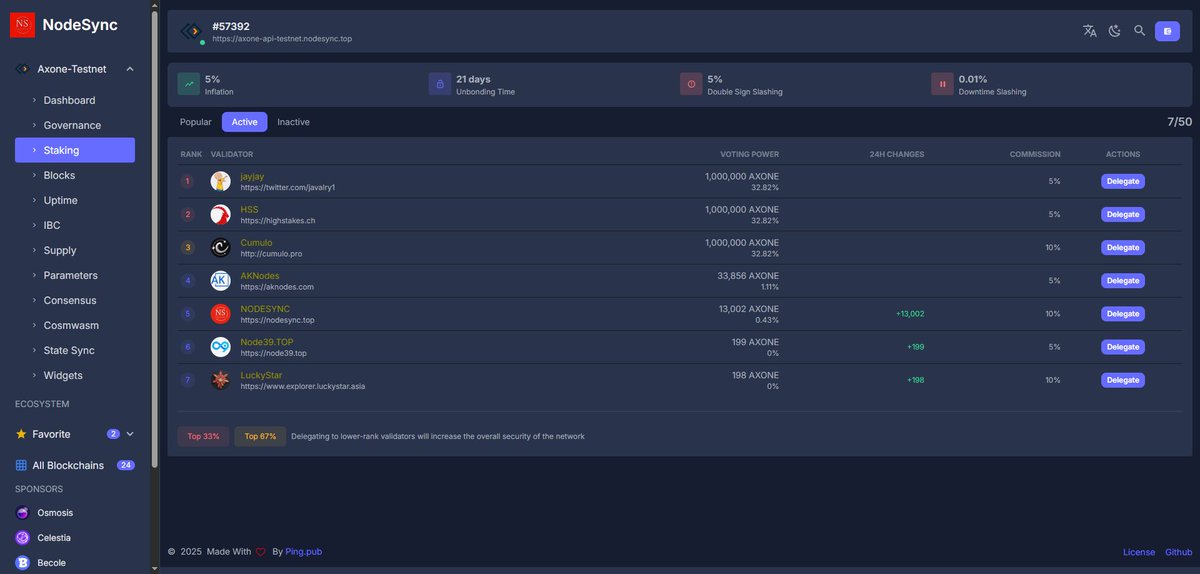The width and height of the screenshot is (1200, 574).
Task: Click LuckyStar validator avatar
Action: (x=220, y=380)
